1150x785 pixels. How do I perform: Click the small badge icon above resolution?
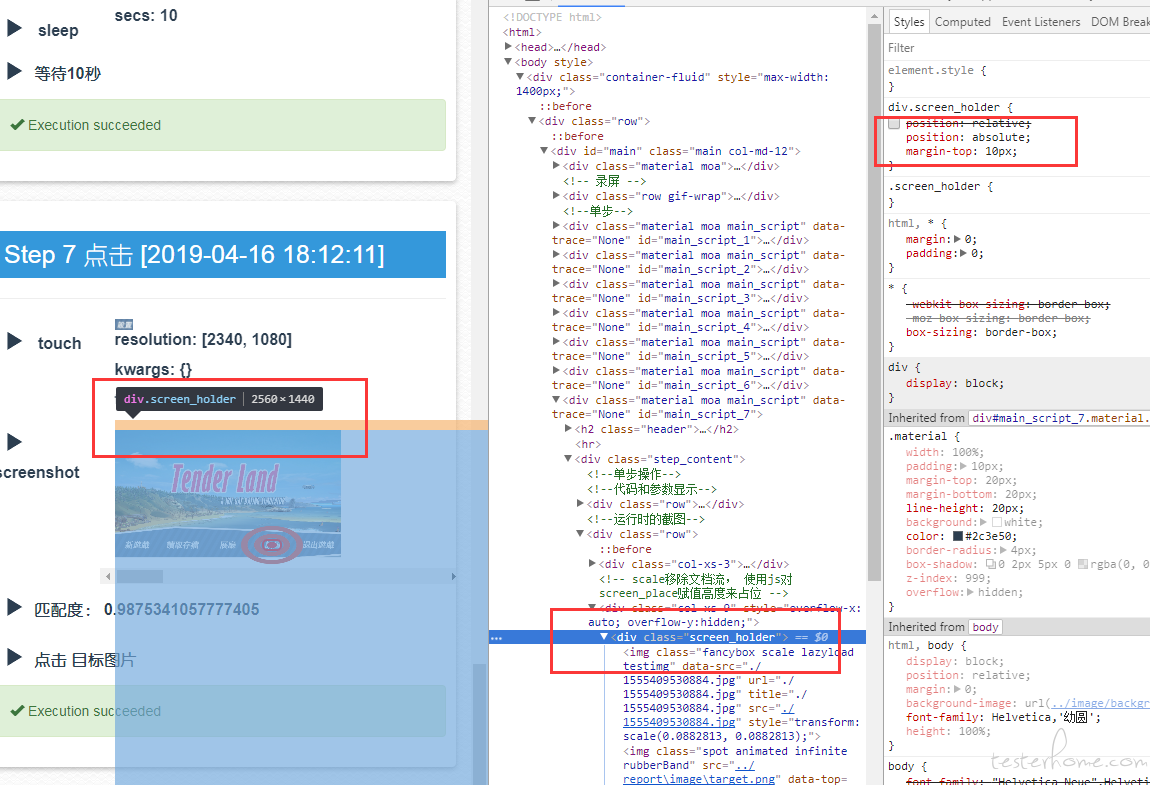click(x=124, y=324)
